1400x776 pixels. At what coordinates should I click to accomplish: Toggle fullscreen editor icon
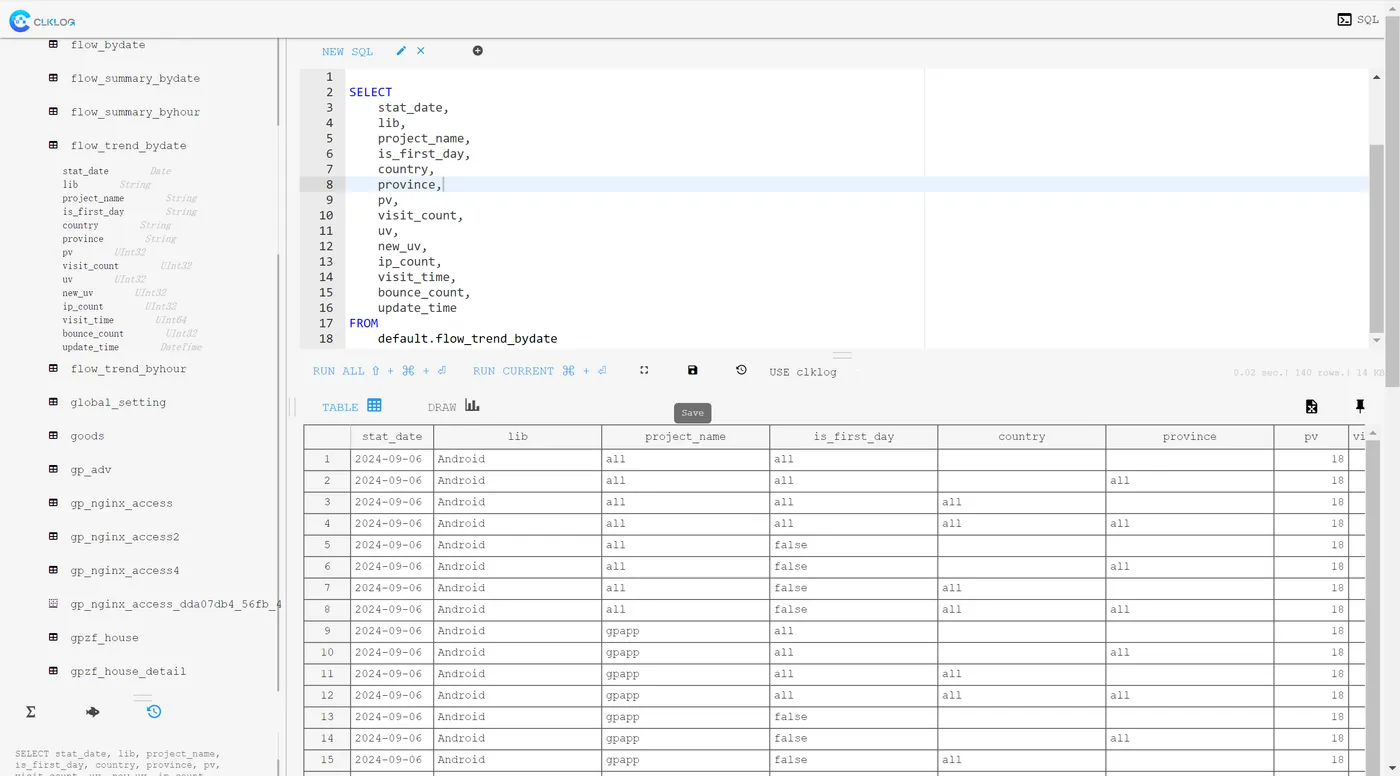click(x=644, y=370)
